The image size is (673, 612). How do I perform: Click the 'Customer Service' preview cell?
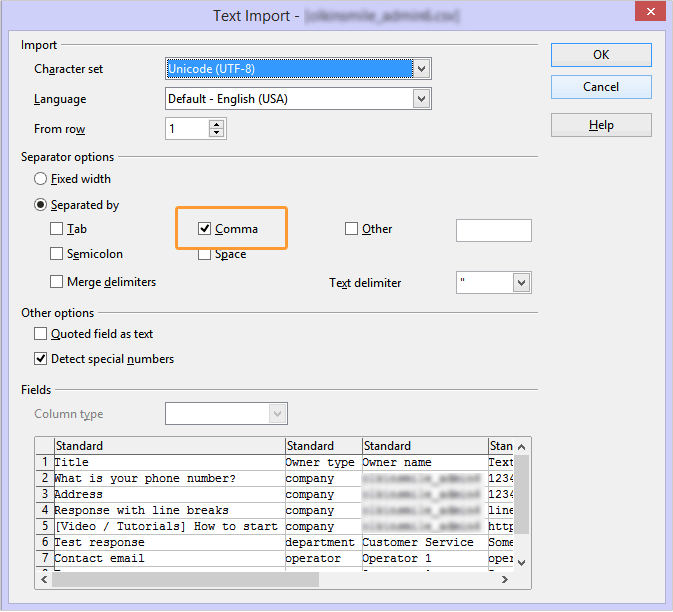click(x=425, y=542)
